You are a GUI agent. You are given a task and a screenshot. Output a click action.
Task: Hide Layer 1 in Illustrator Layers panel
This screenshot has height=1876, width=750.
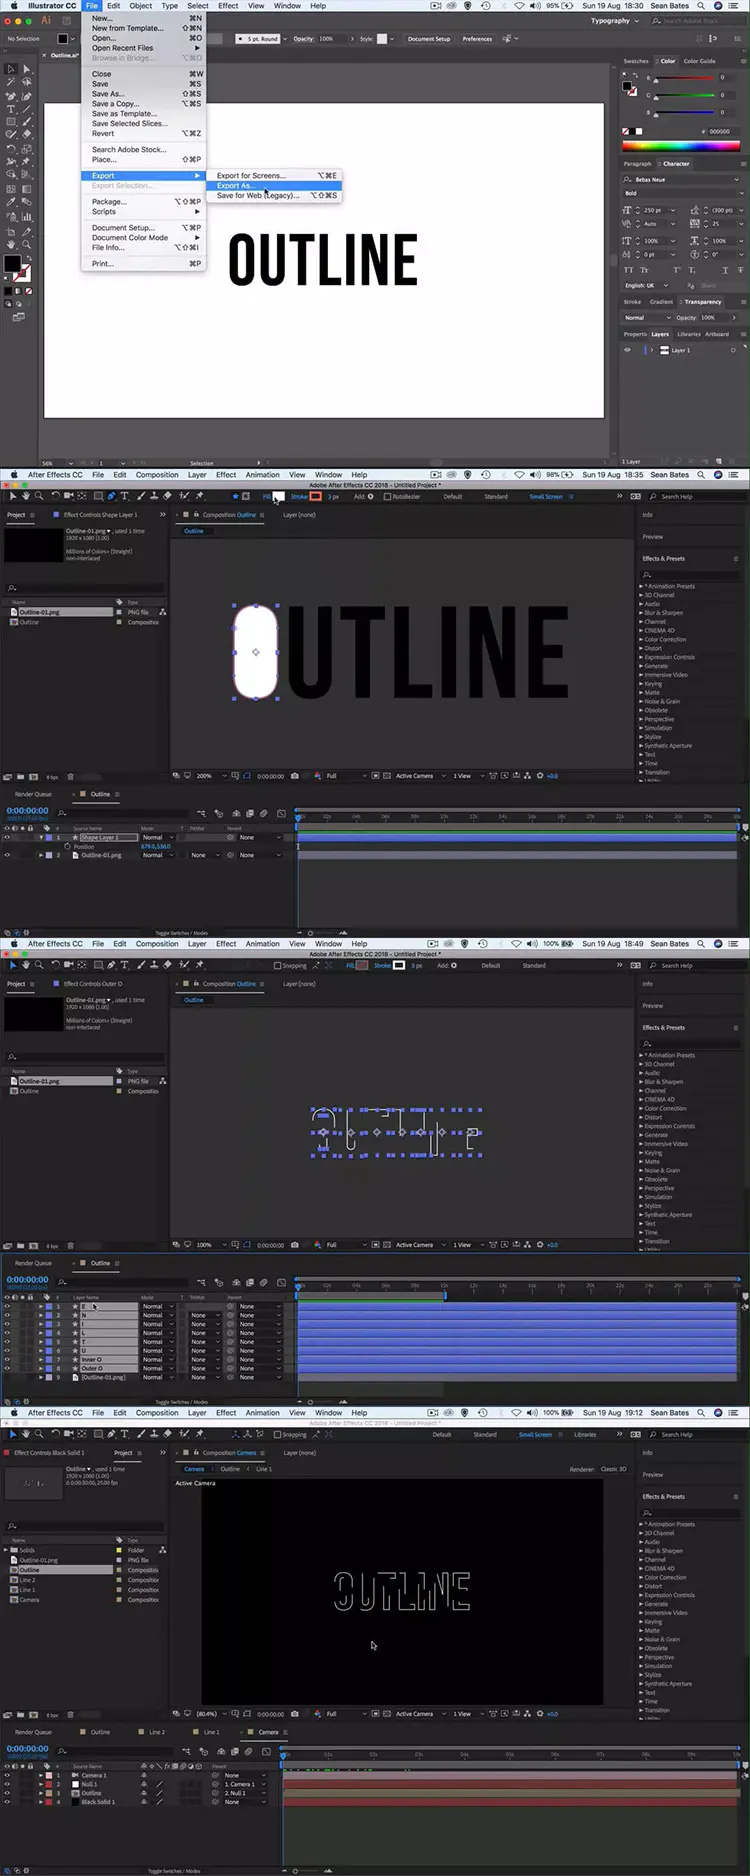pos(628,350)
